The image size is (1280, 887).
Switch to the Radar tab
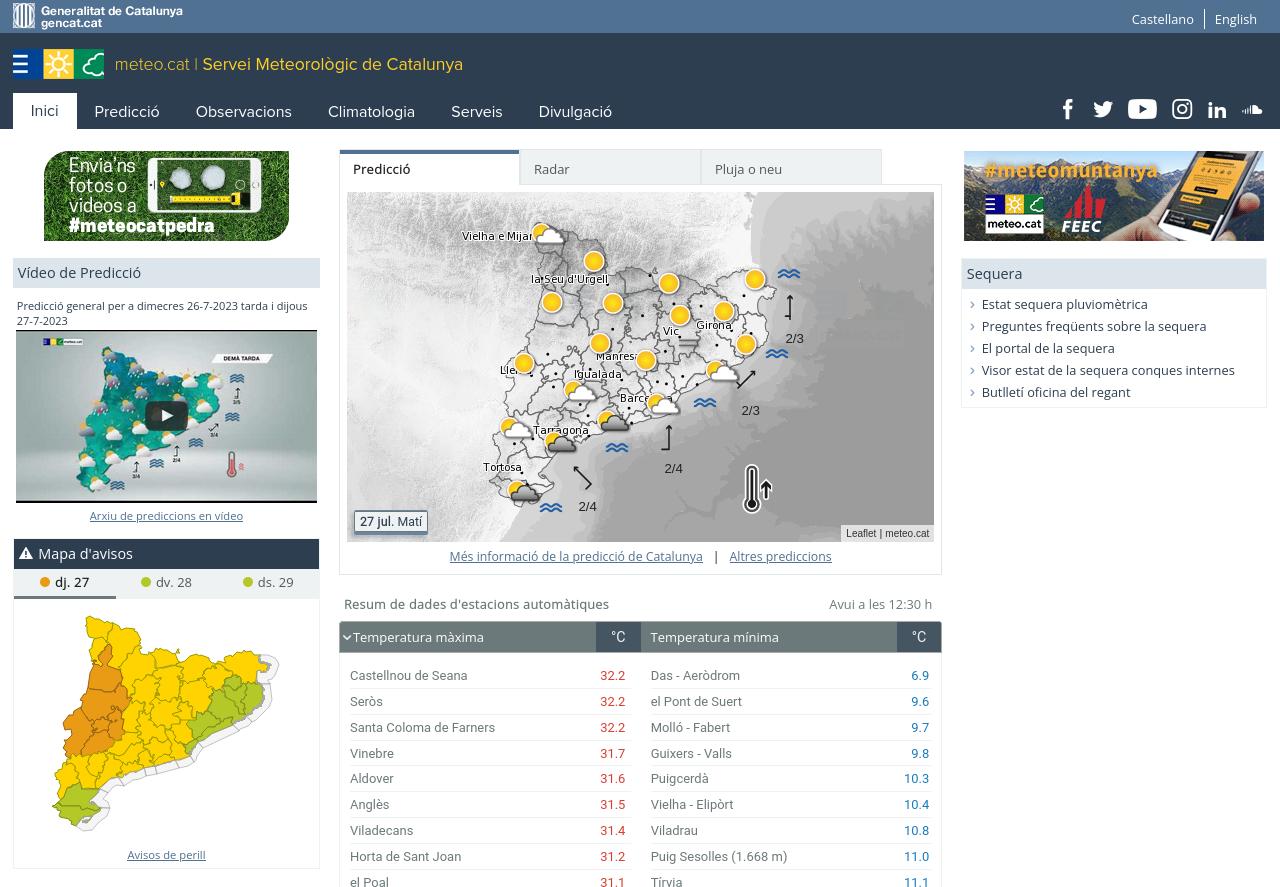coord(609,169)
